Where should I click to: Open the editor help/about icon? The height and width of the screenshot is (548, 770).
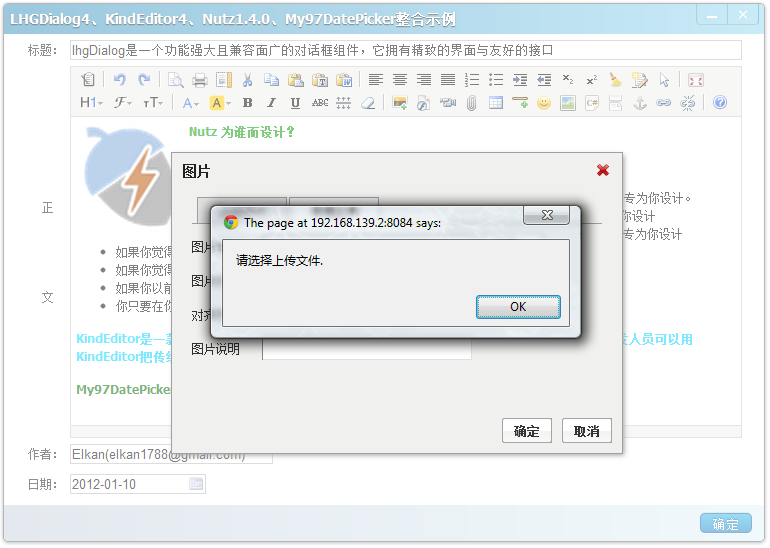(x=720, y=103)
